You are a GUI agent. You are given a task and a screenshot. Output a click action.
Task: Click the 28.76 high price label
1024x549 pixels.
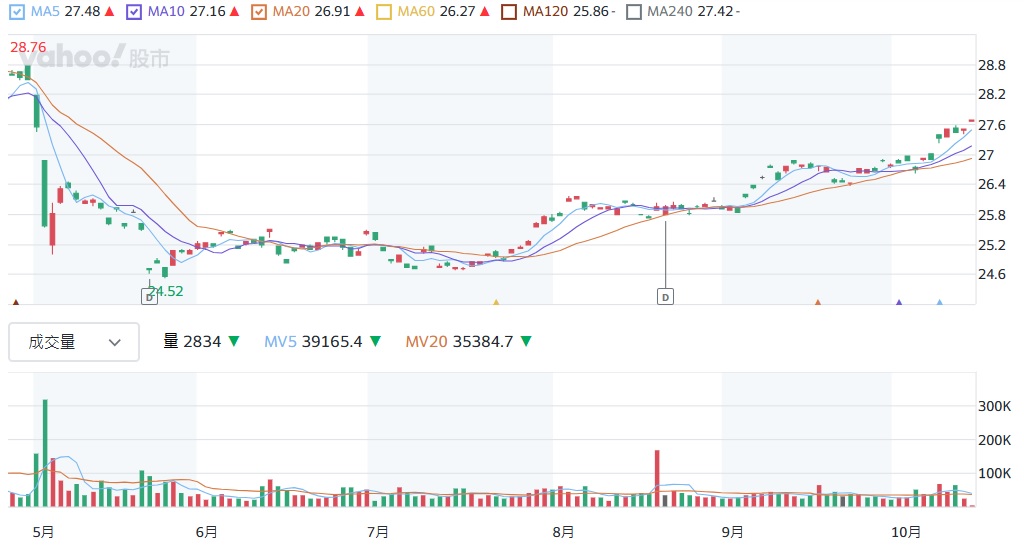(29, 47)
